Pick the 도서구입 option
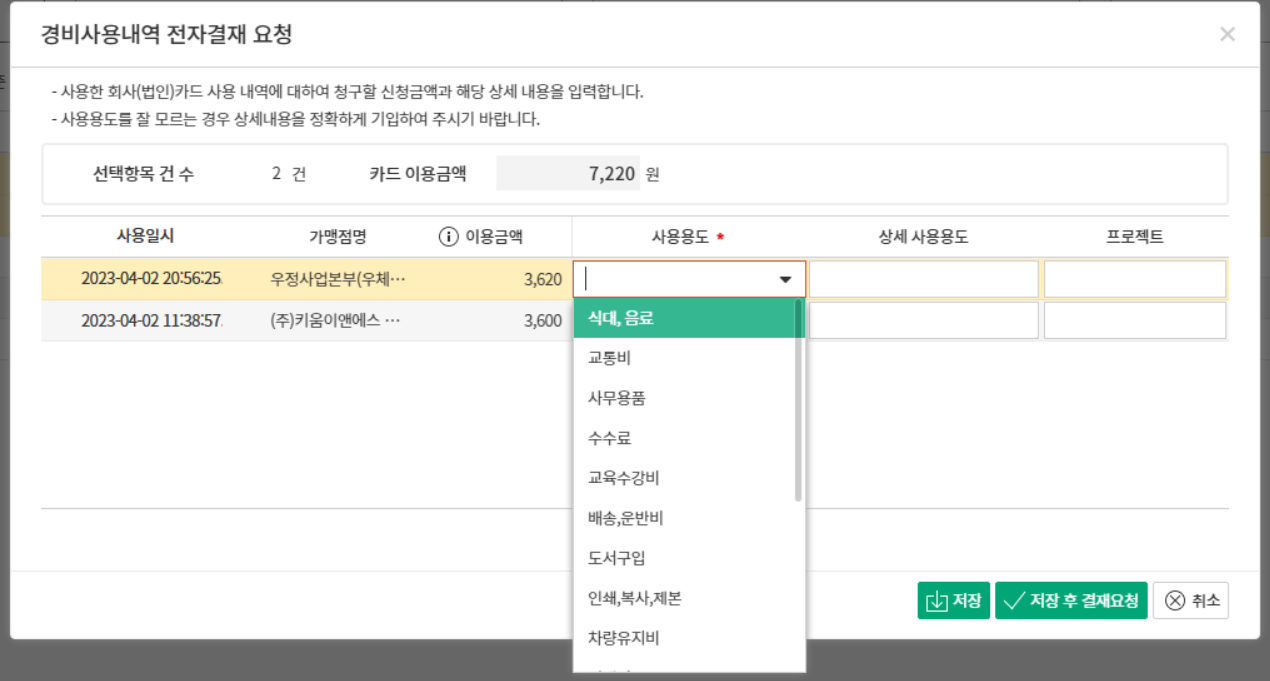The width and height of the screenshot is (1270, 681). 616,558
